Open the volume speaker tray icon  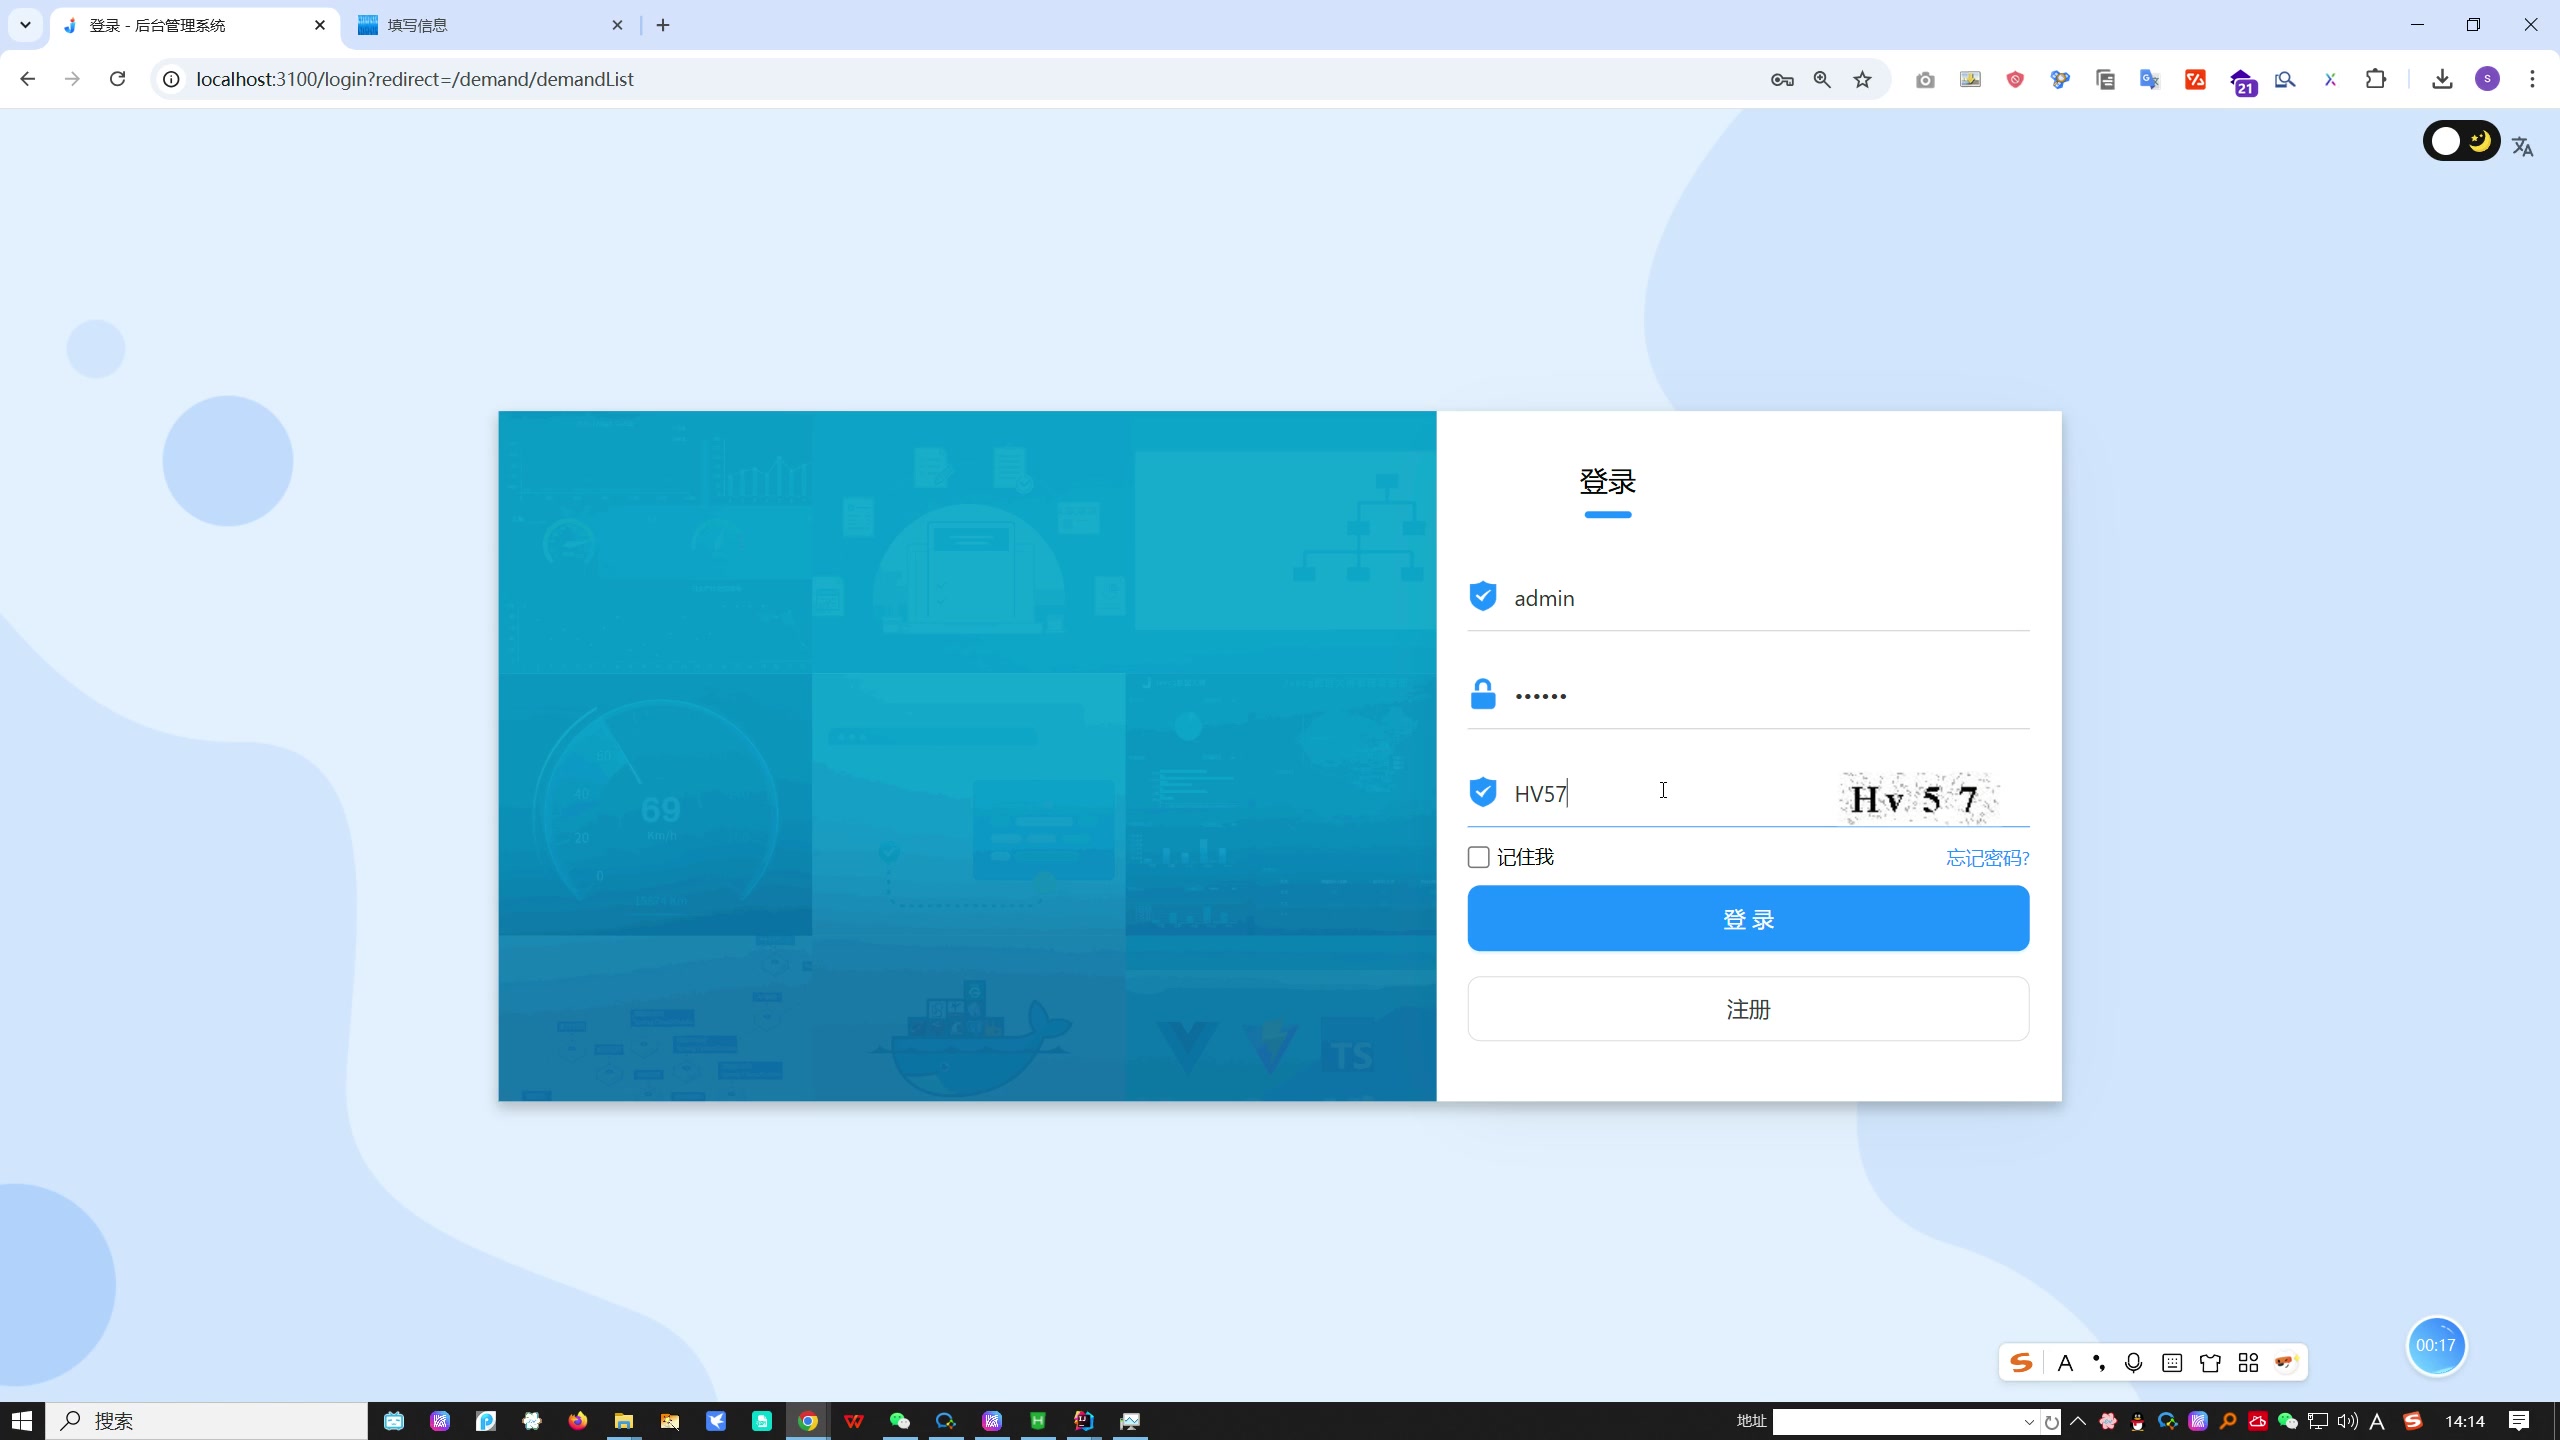point(2348,1421)
